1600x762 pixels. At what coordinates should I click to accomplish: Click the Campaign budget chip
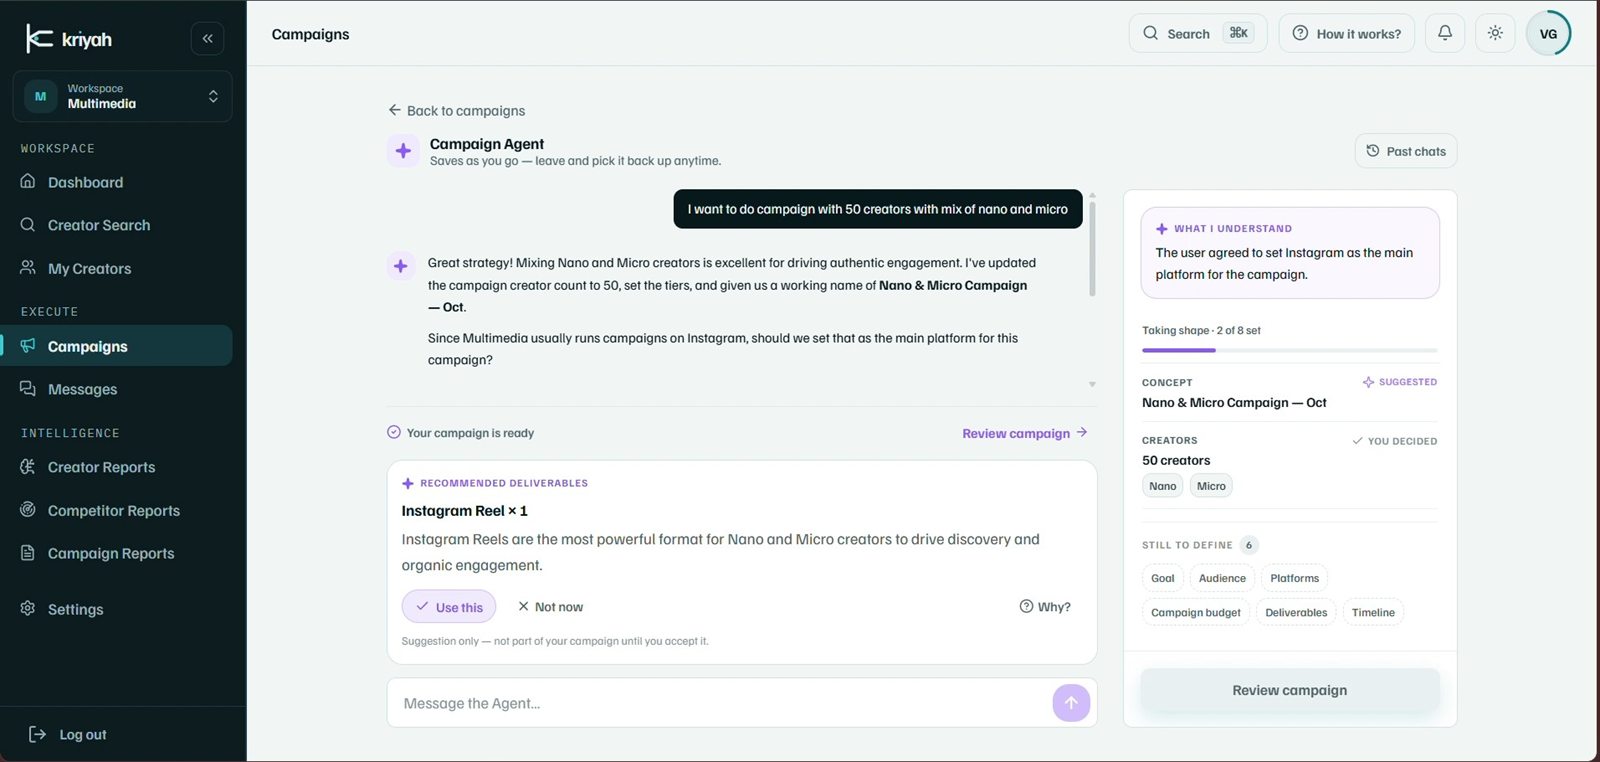tap(1196, 612)
